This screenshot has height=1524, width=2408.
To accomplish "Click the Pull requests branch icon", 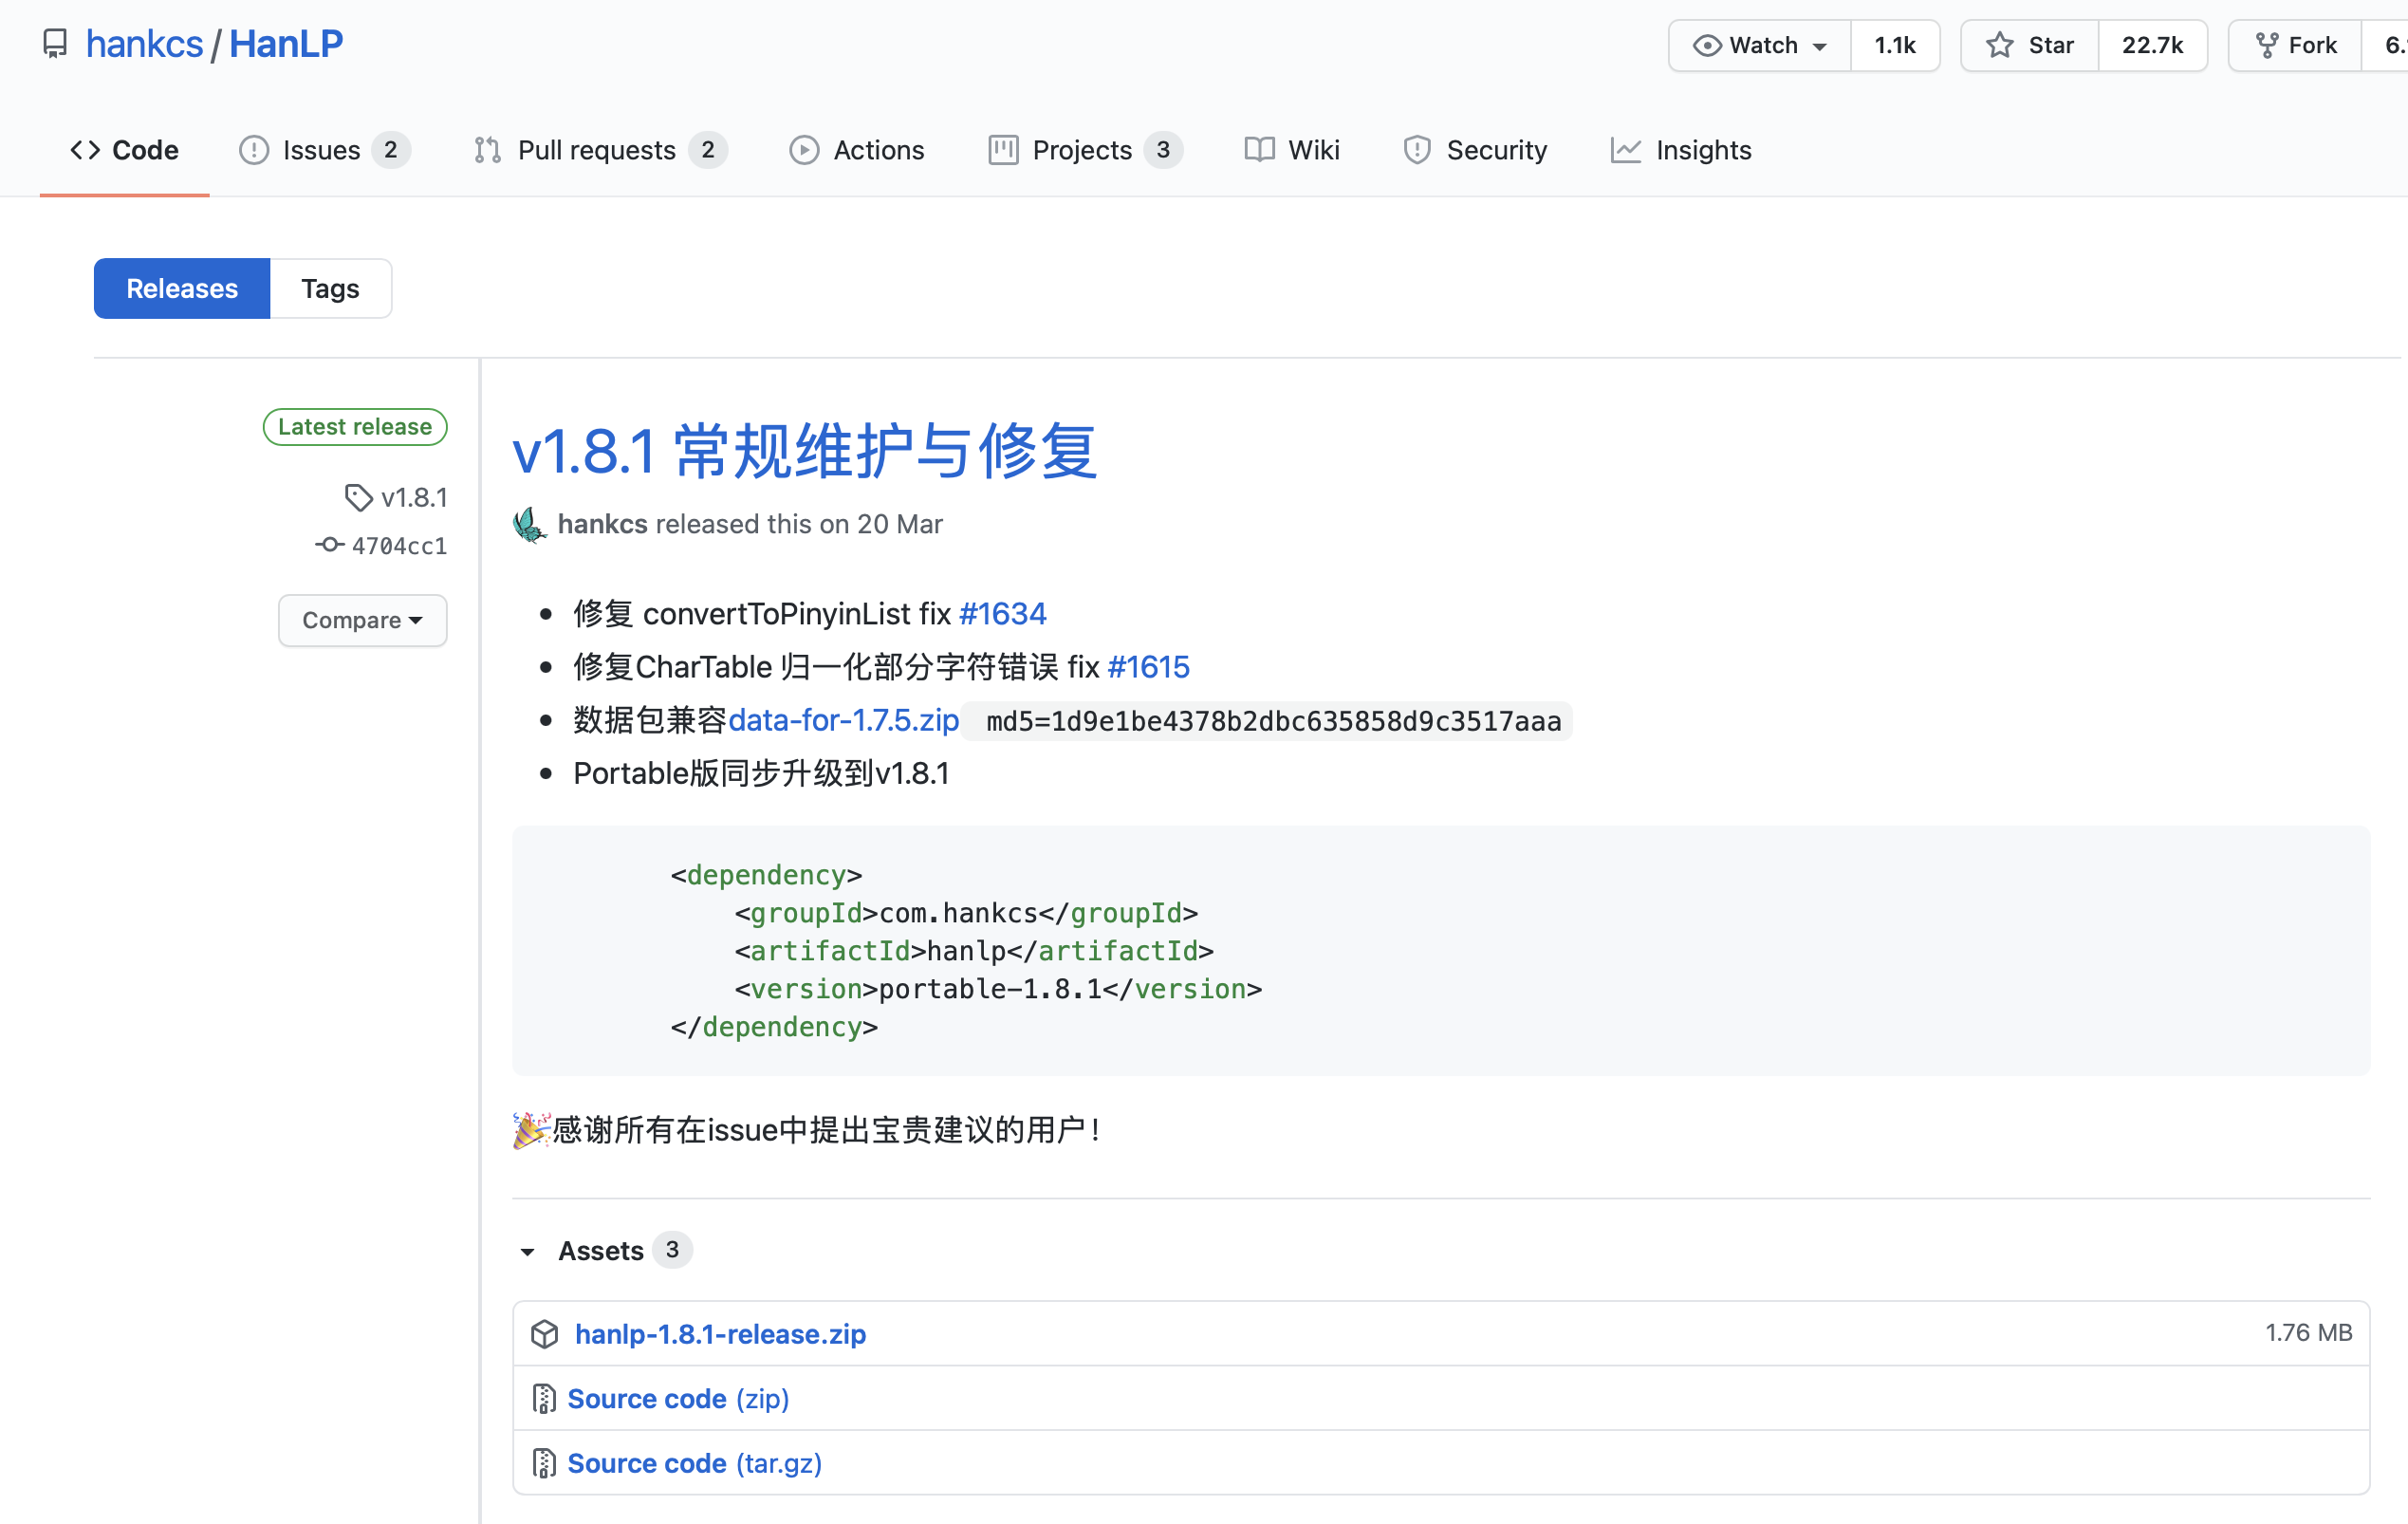I will tap(487, 150).
